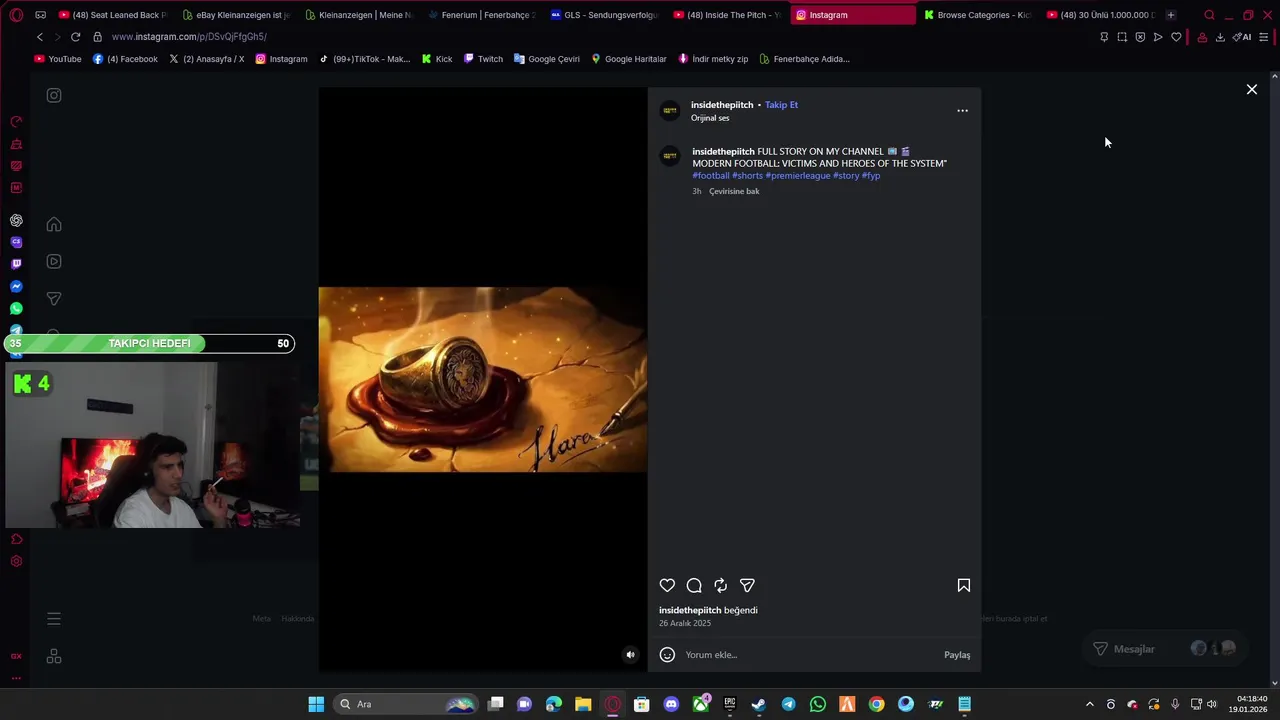Image resolution: width=1280 pixels, height=720 pixels.
Task: Open Kick bookmark
Action: click(437, 59)
